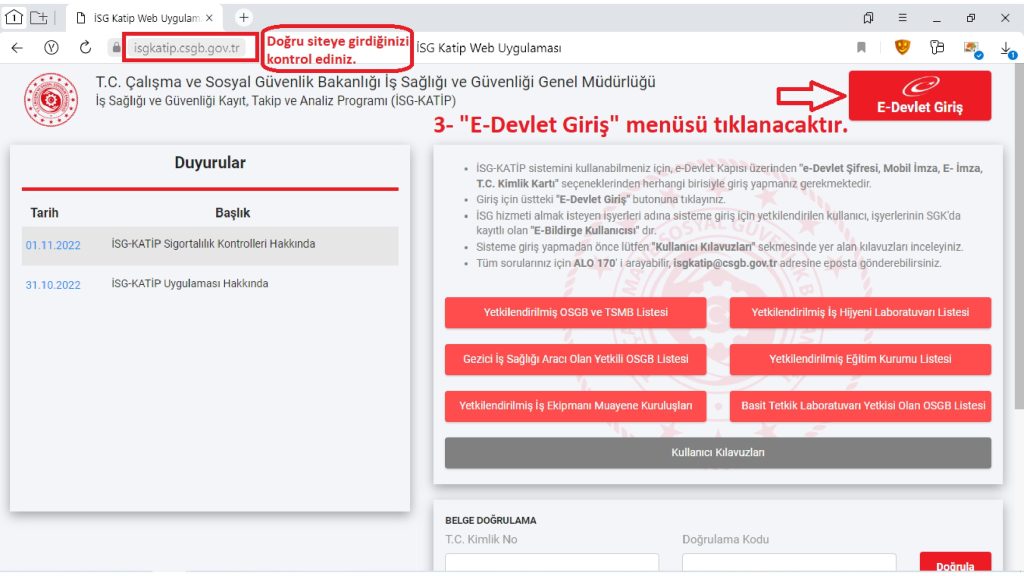Open Yetkilendirilmiş Eğitim Kurumu Listesi
The image size is (1024, 576).
(860, 359)
